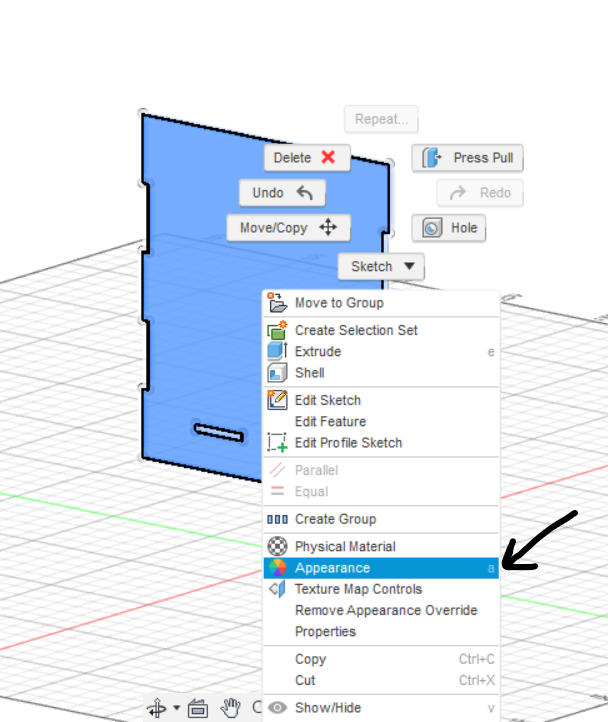Viewport: 608px width, 722px height.
Task: Open Properties from context menu
Action: click(x=381, y=631)
